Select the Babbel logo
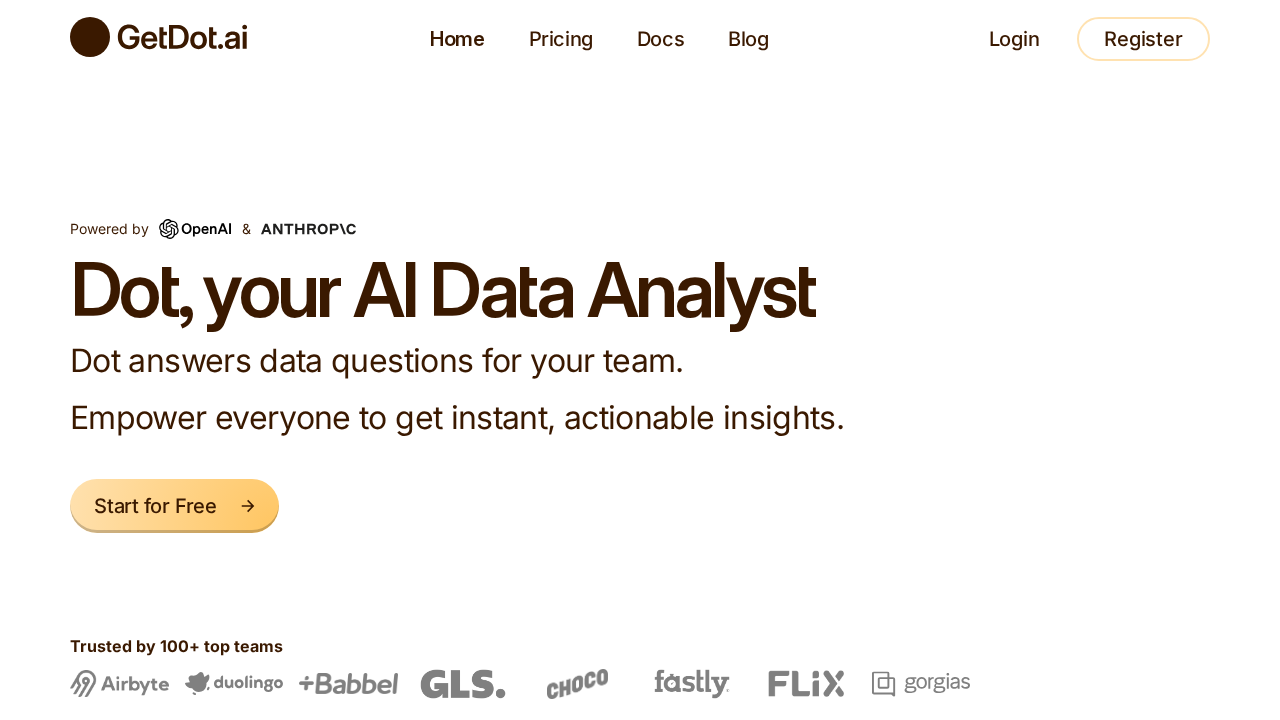This screenshot has width=1280, height=720. (x=348, y=683)
